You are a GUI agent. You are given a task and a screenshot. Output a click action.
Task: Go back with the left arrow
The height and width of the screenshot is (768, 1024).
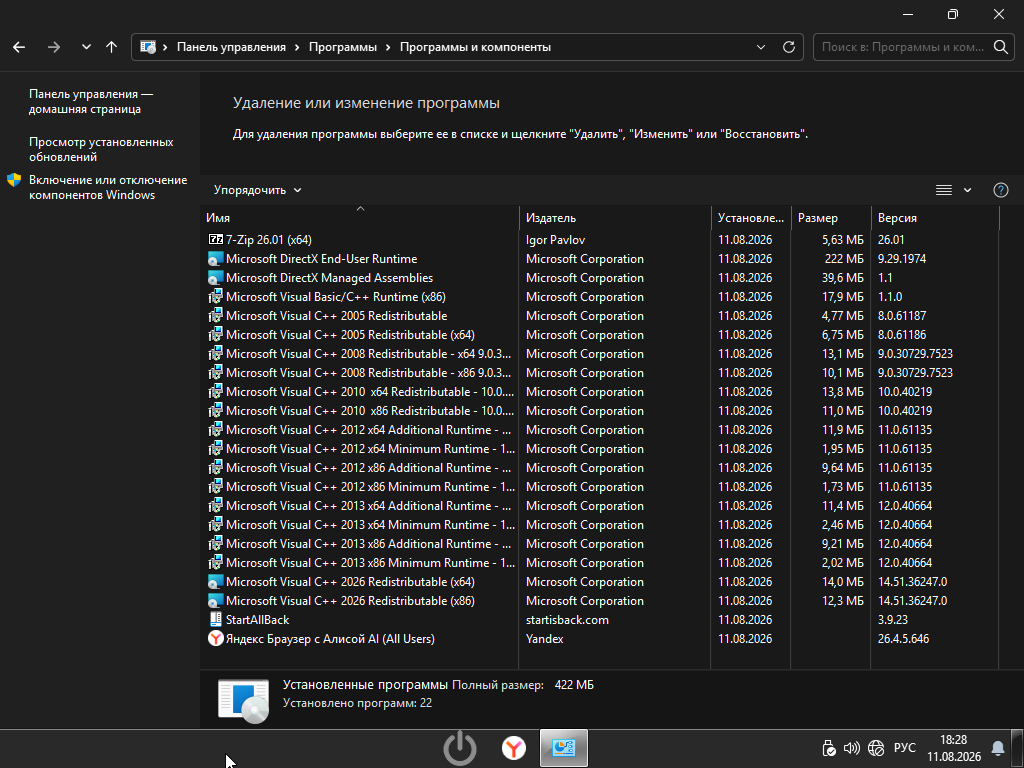pyautogui.click(x=19, y=47)
